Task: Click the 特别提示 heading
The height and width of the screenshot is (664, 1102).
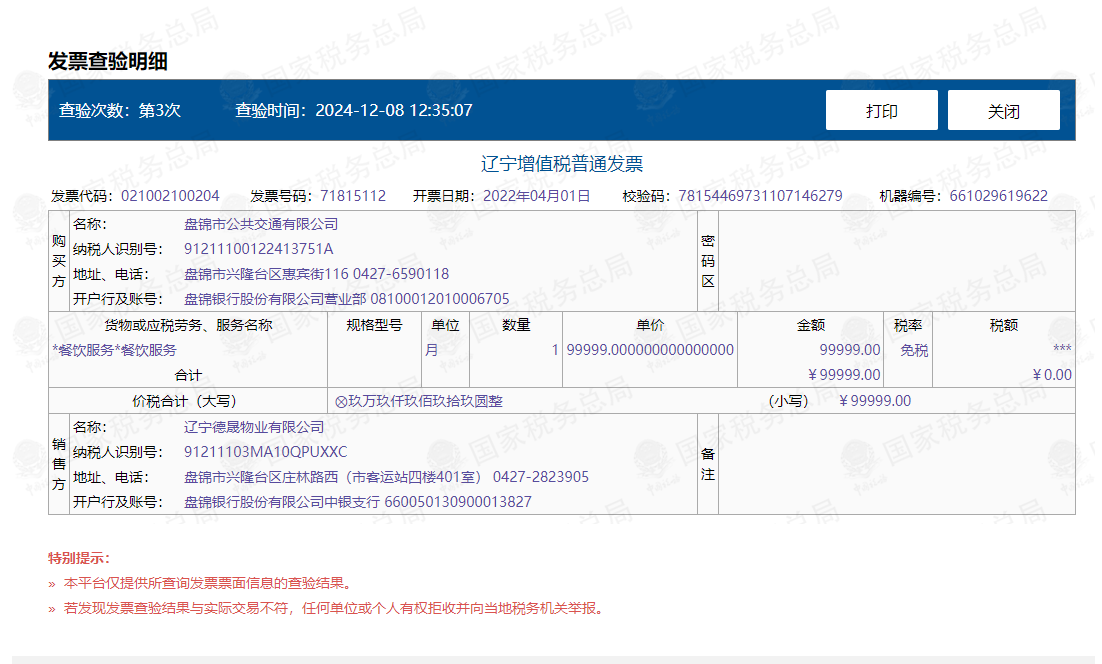Action: [78, 559]
